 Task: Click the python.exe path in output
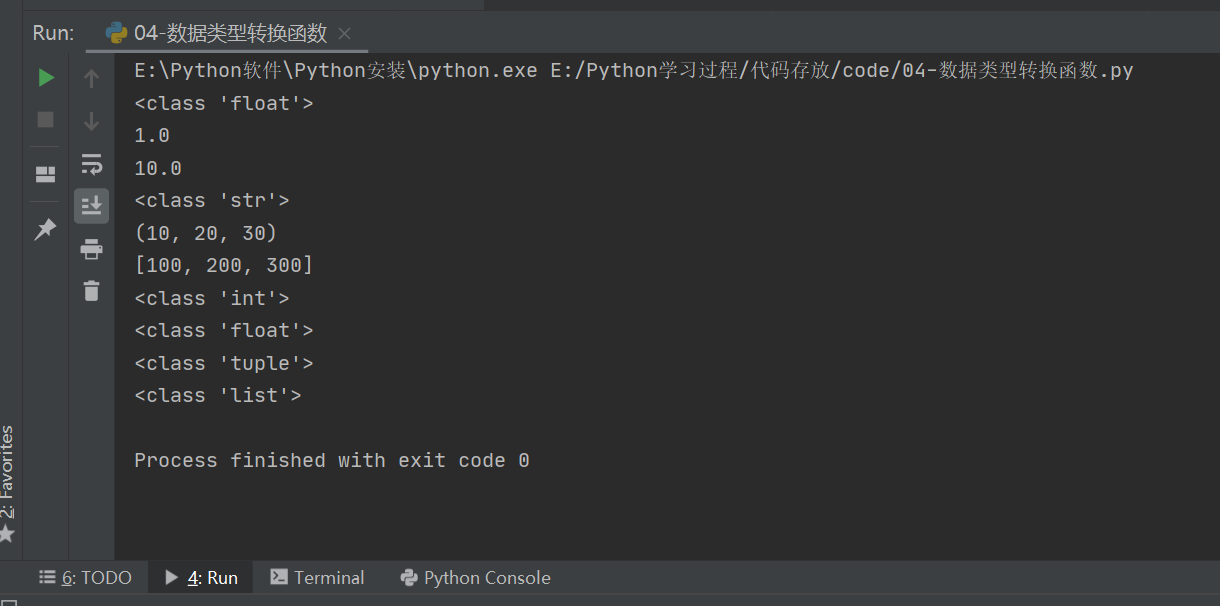click(x=336, y=71)
